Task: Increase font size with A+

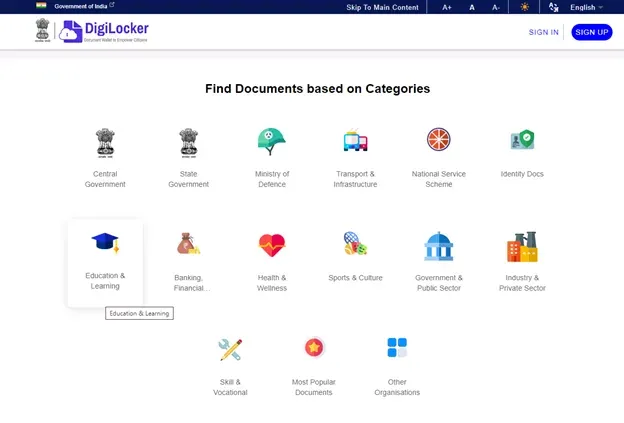Action: tap(447, 7)
